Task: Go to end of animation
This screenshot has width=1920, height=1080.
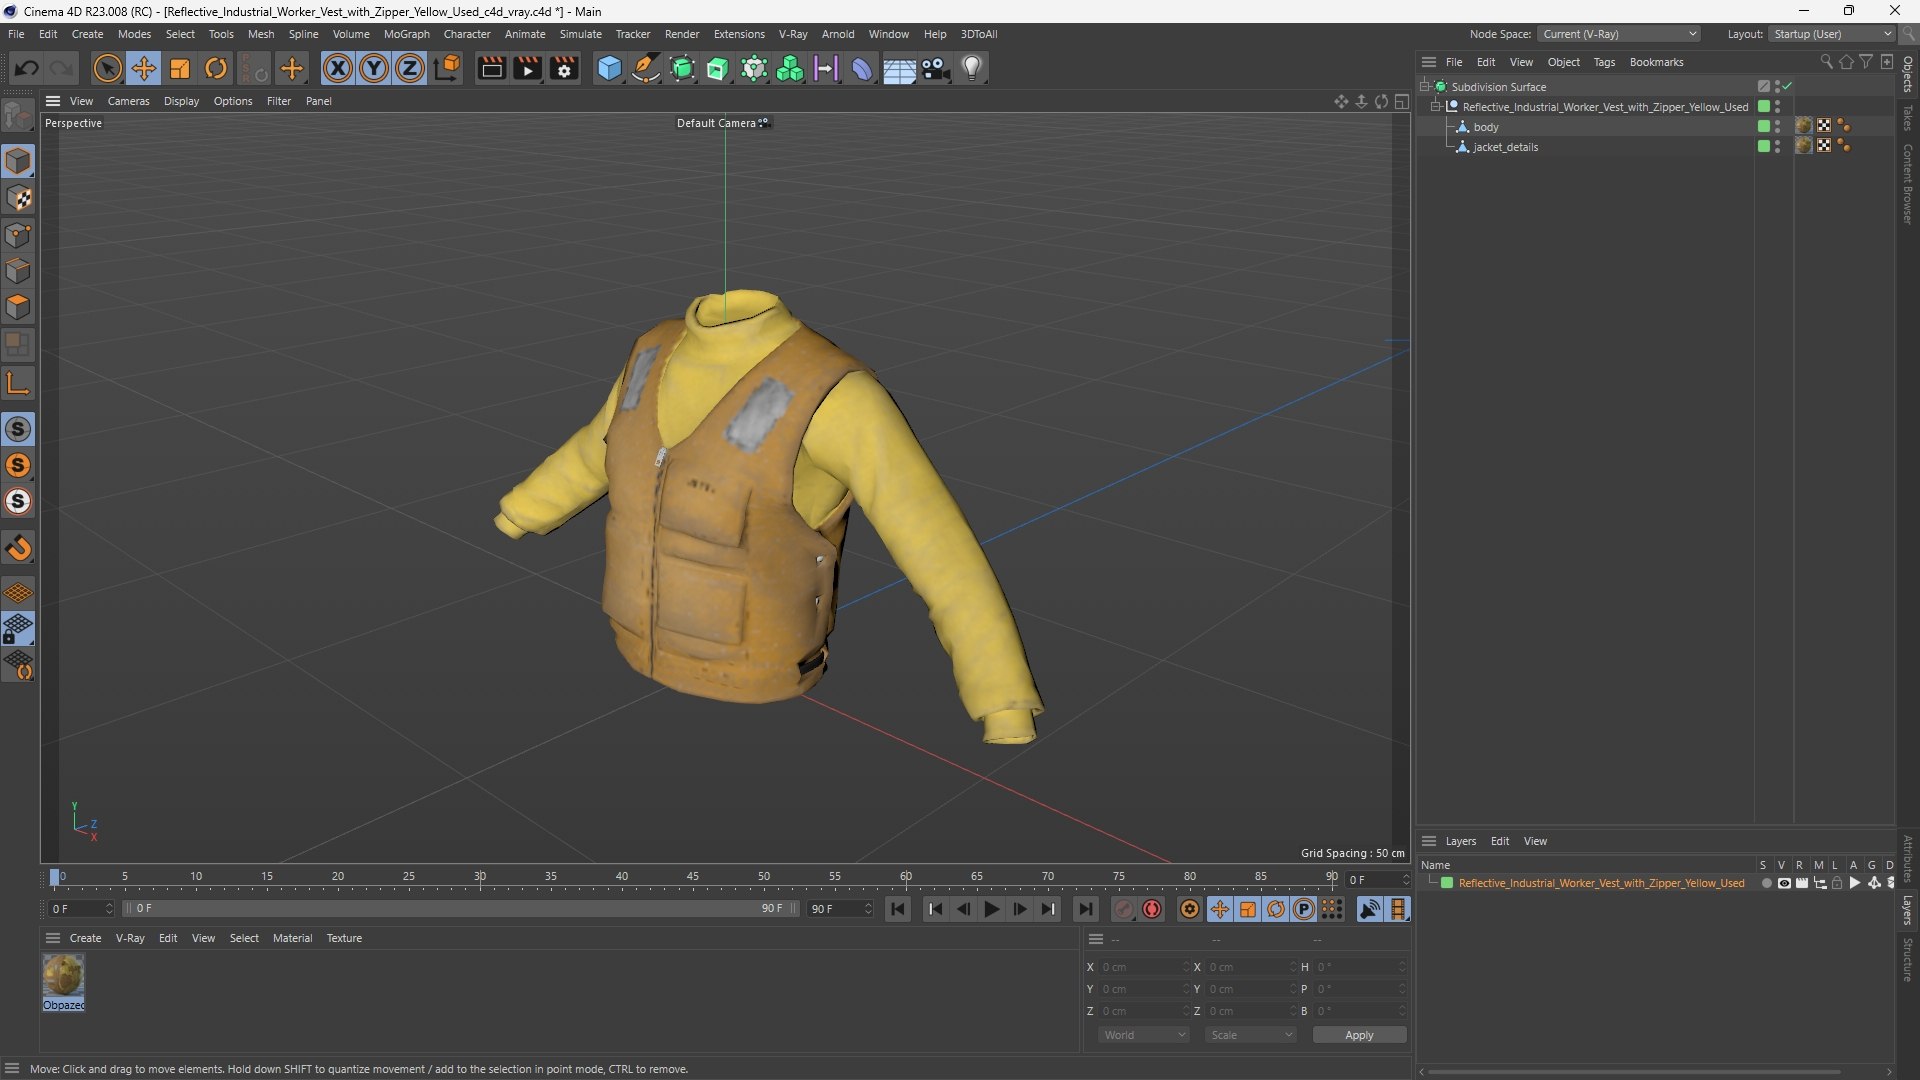Action: click(x=1085, y=909)
